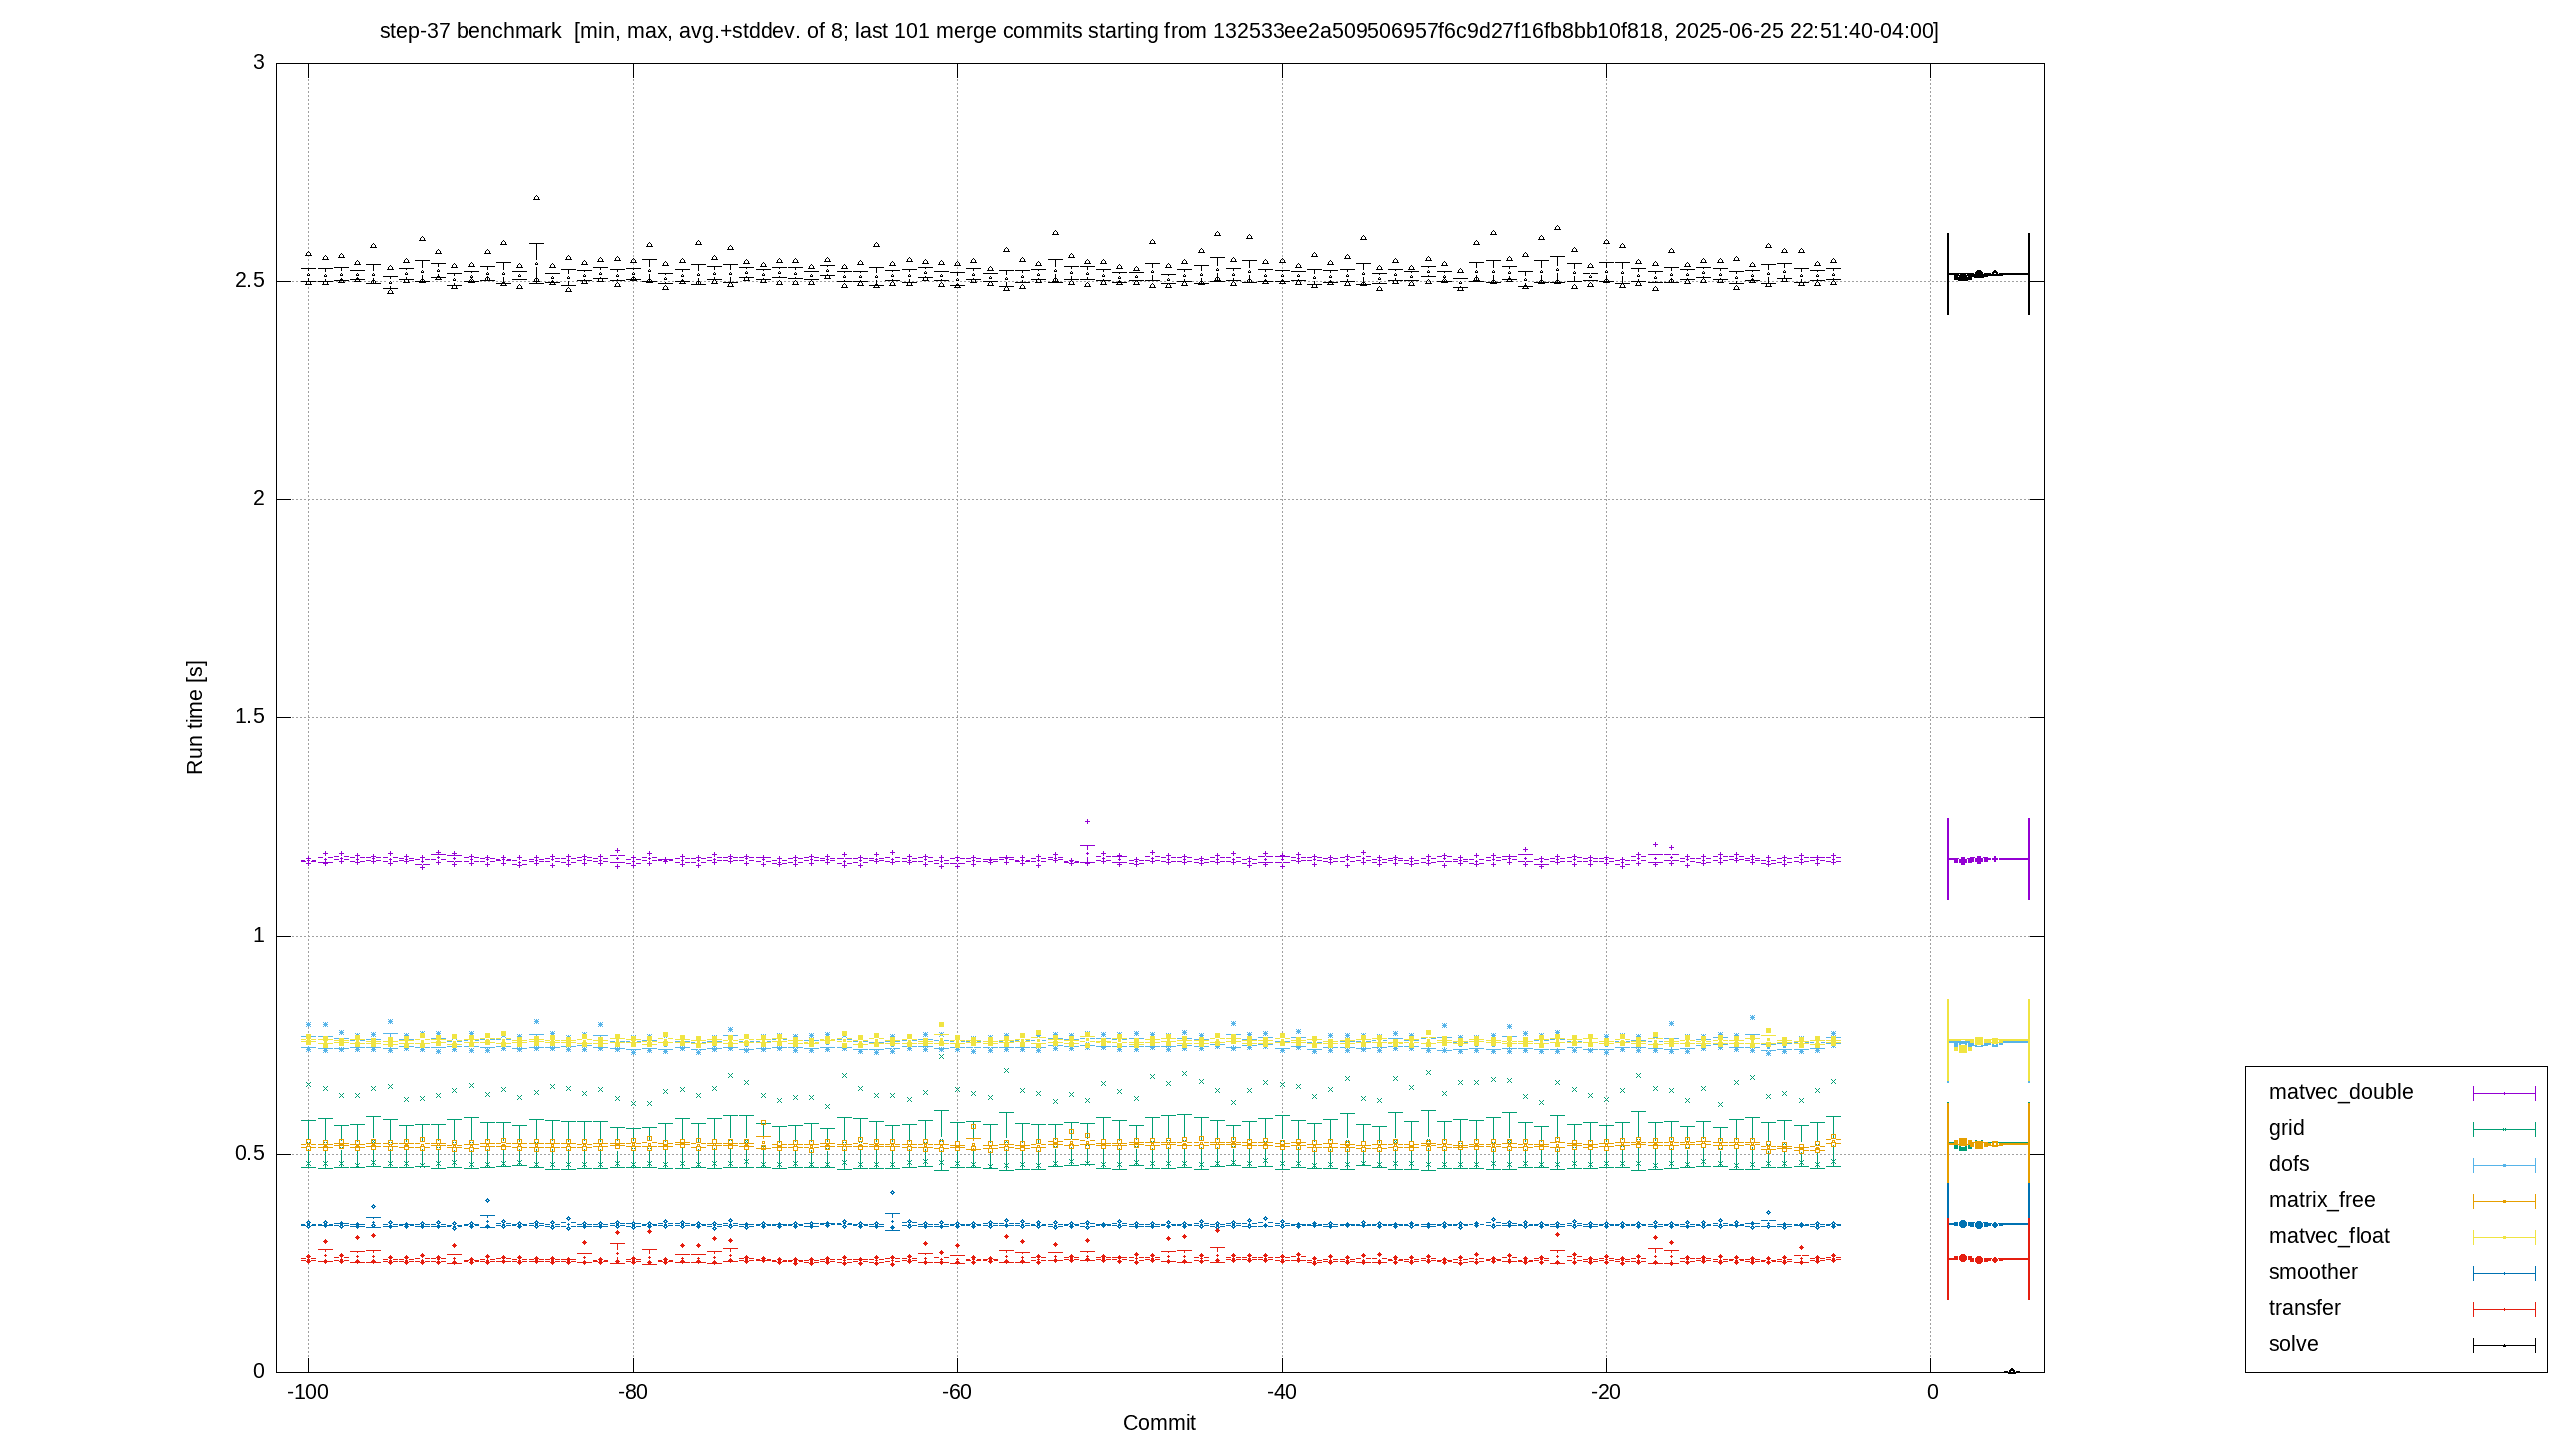Click the black solve legend line sample
This screenshot has width=2560, height=1440.
(x=2504, y=1346)
